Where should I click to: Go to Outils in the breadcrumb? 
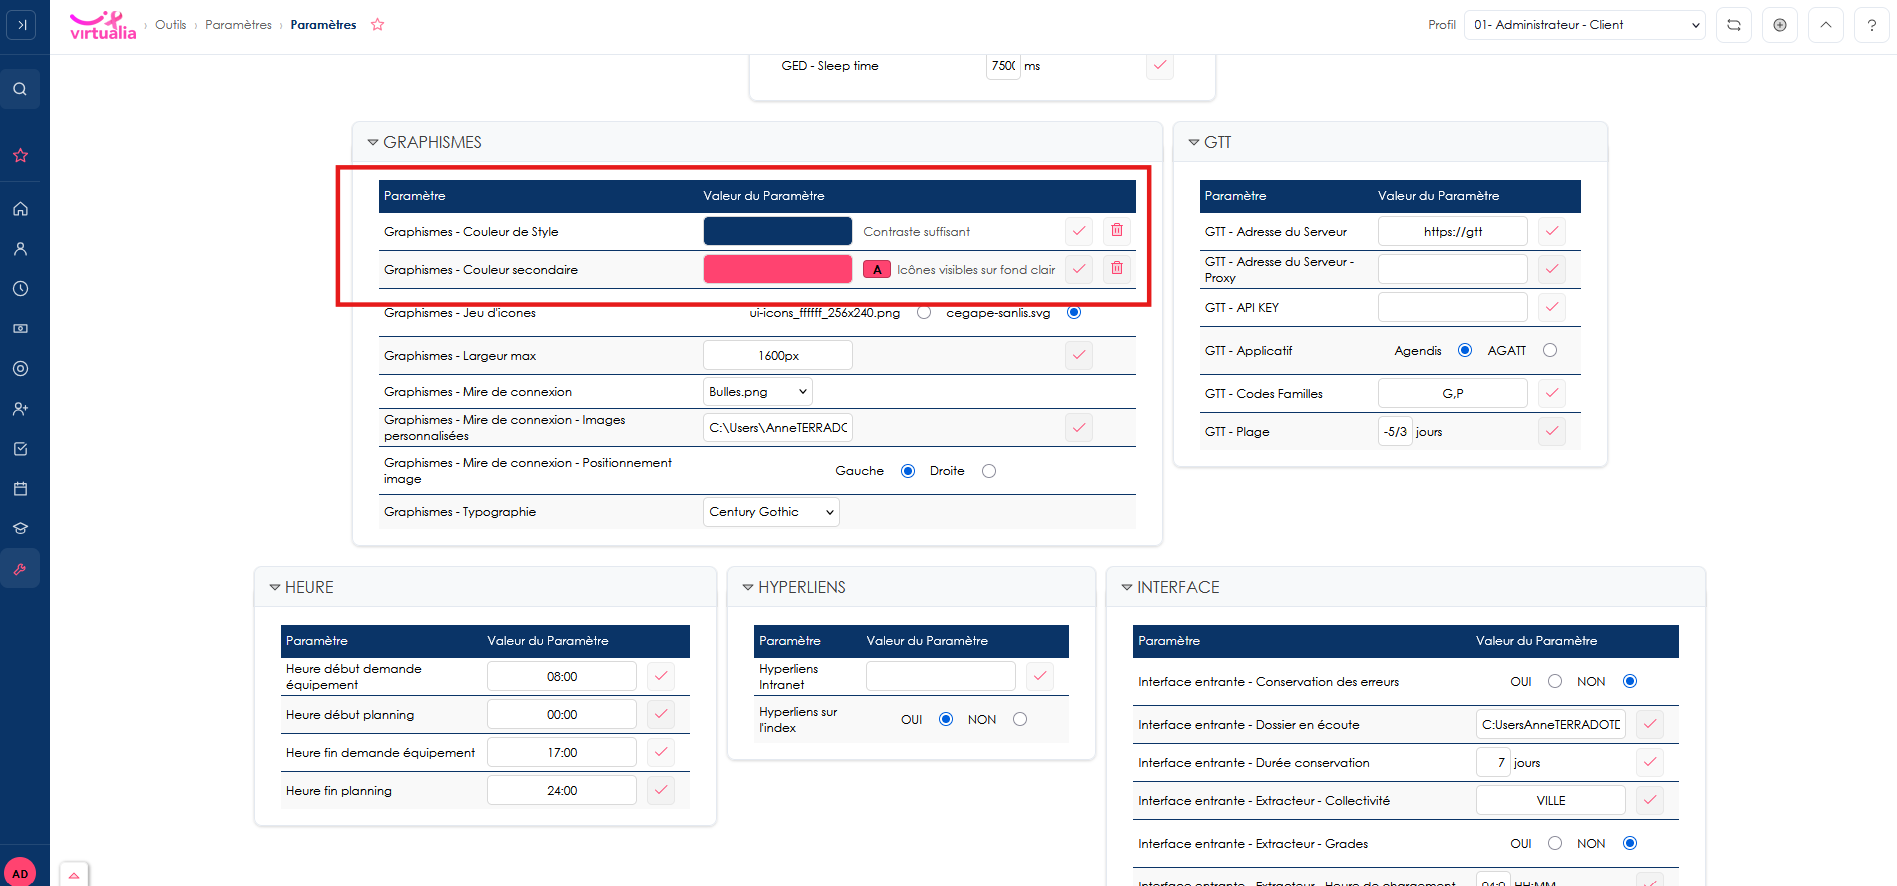[170, 25]
